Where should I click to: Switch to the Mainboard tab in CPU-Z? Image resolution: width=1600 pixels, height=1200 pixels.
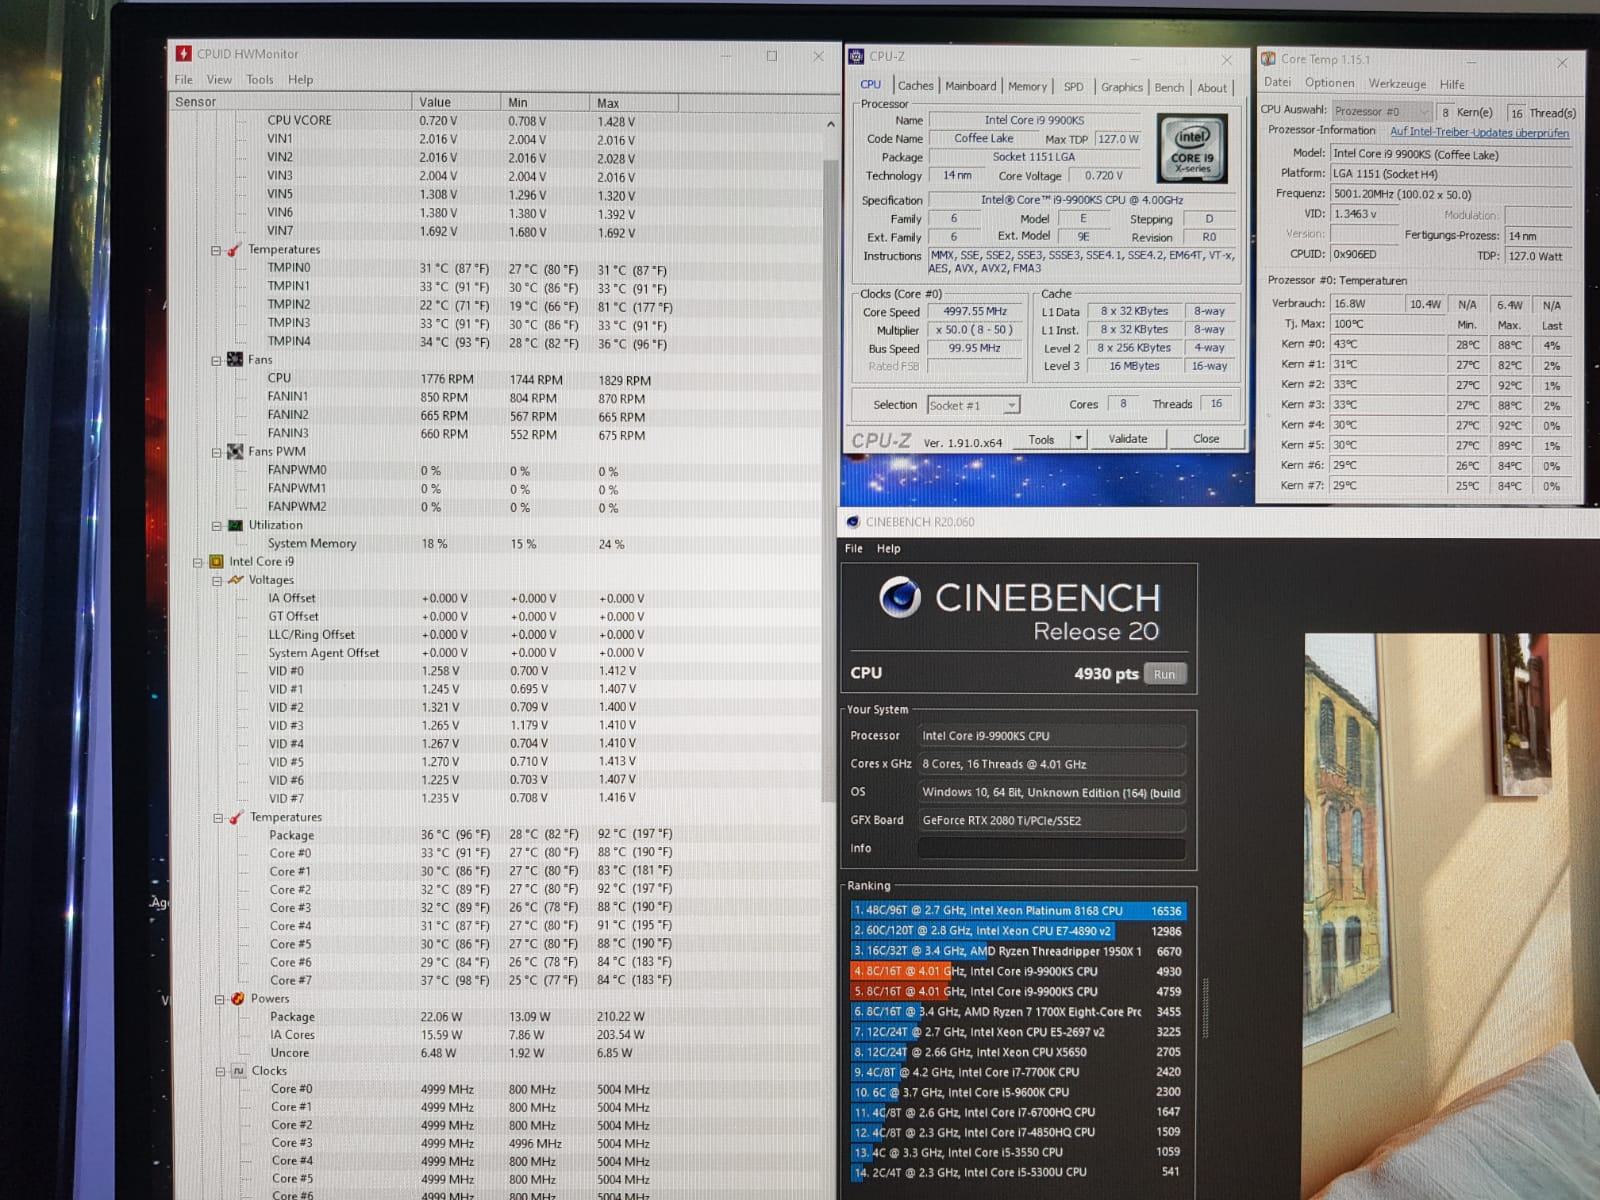(x=970, y=86)
